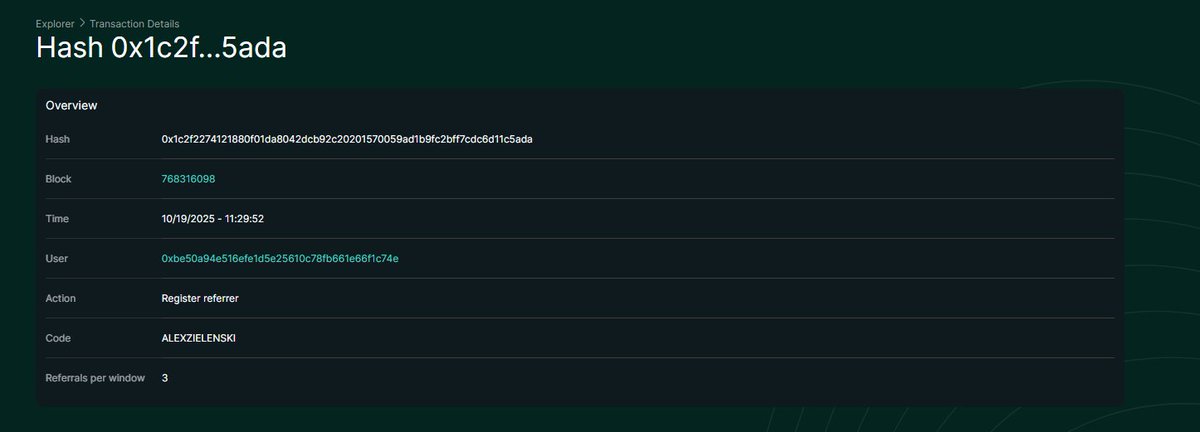Click the 'Block' row label
This screenshot has width=1200, height=432.
[x=59, y=179]
